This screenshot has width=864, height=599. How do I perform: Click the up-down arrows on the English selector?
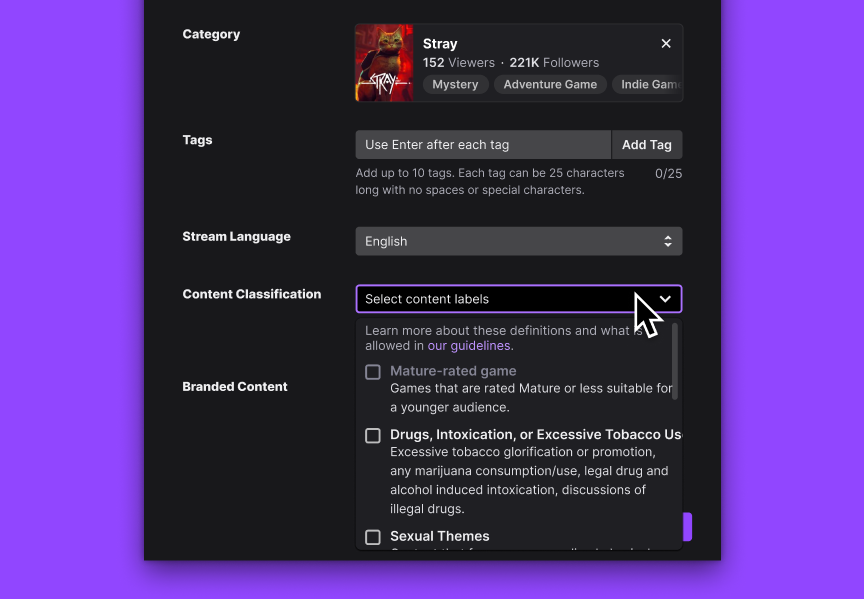(x=668, y=241)
